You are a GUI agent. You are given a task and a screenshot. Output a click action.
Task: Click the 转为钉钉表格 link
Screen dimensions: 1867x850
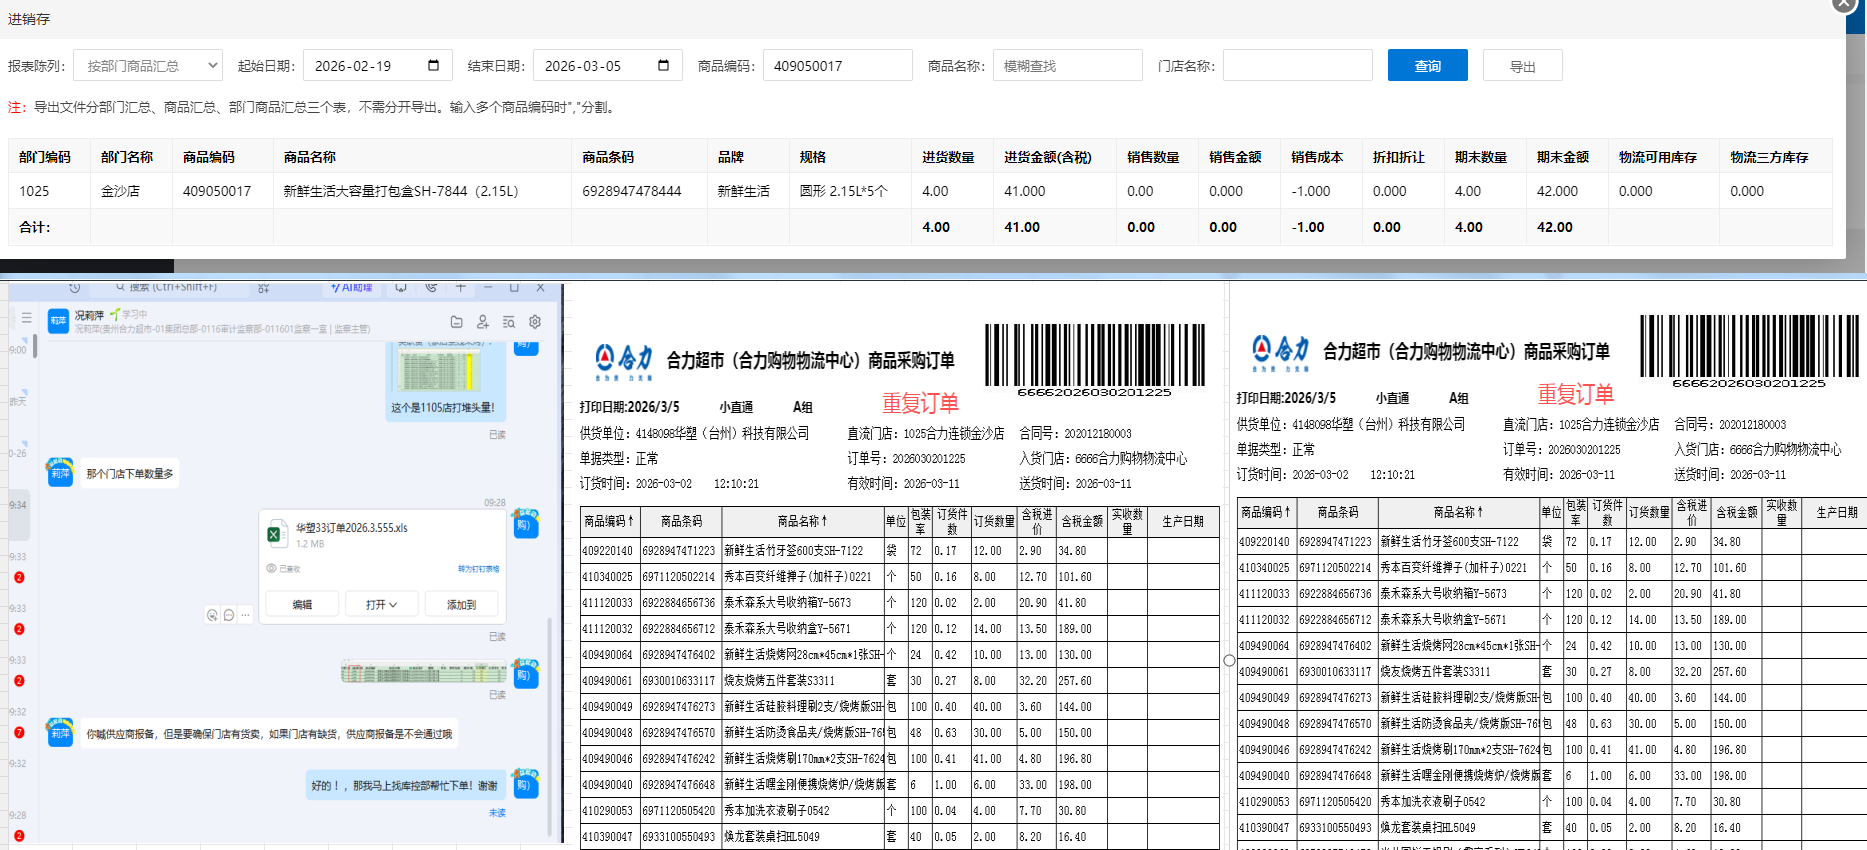pos(478,569)
